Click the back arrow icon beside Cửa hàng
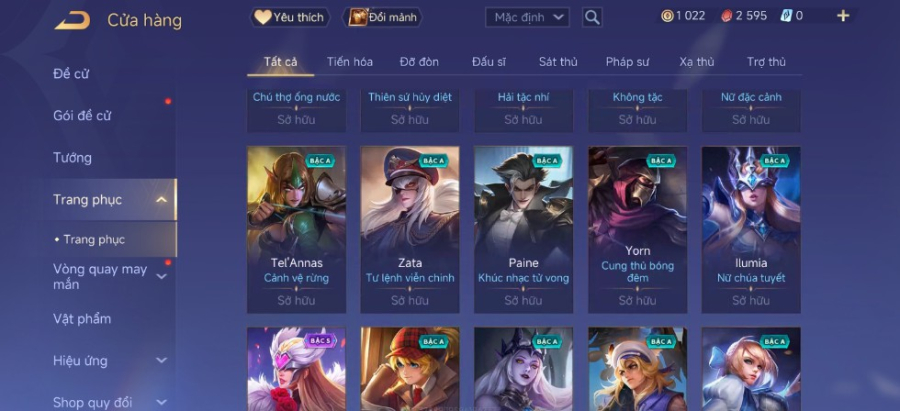This screenshot has width=900, height=411. [72, 21]
